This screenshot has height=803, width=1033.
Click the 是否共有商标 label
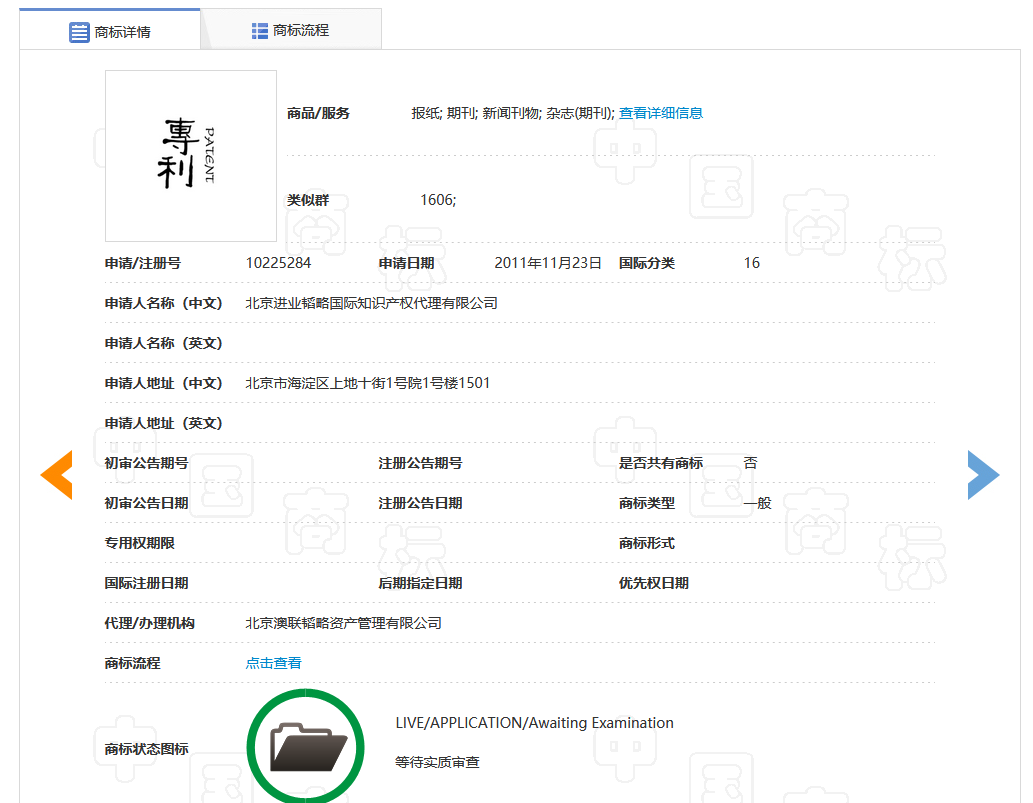pyautogui.click(x=661, y=464)
